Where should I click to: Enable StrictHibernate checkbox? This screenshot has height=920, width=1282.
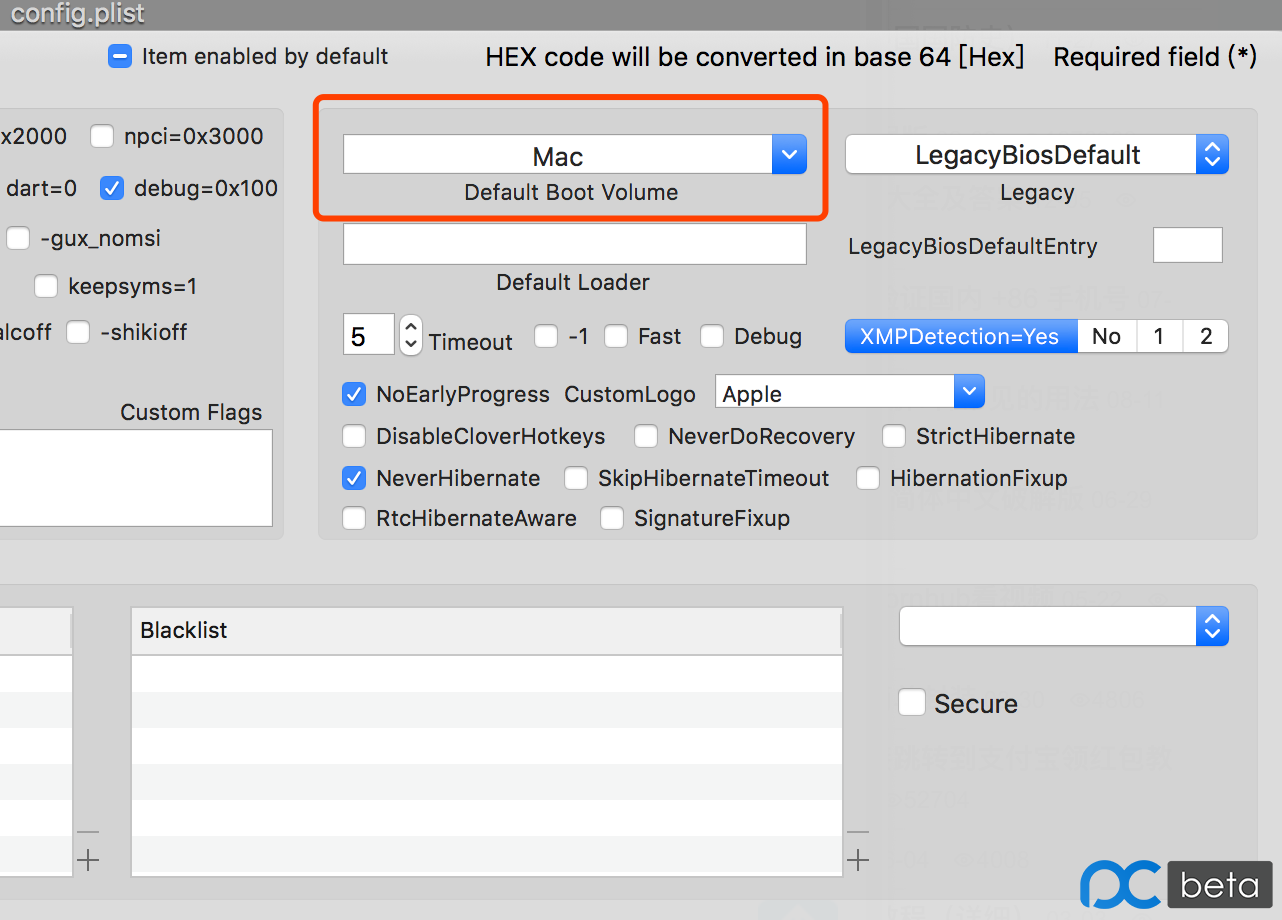coord(894,436)
